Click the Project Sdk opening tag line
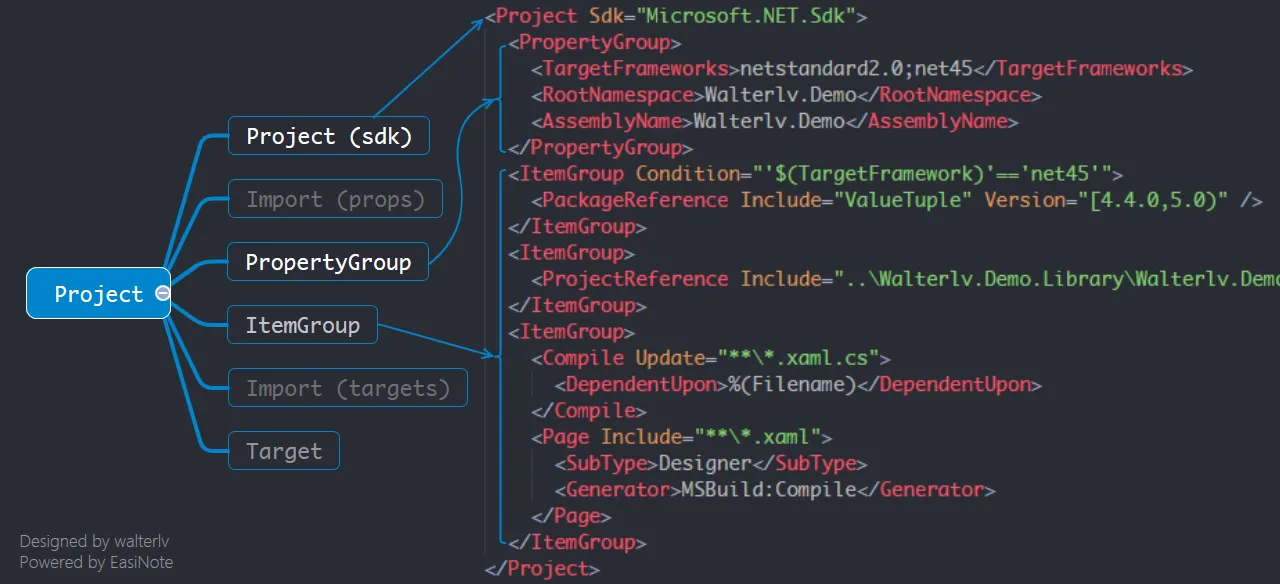 [676, 16]
